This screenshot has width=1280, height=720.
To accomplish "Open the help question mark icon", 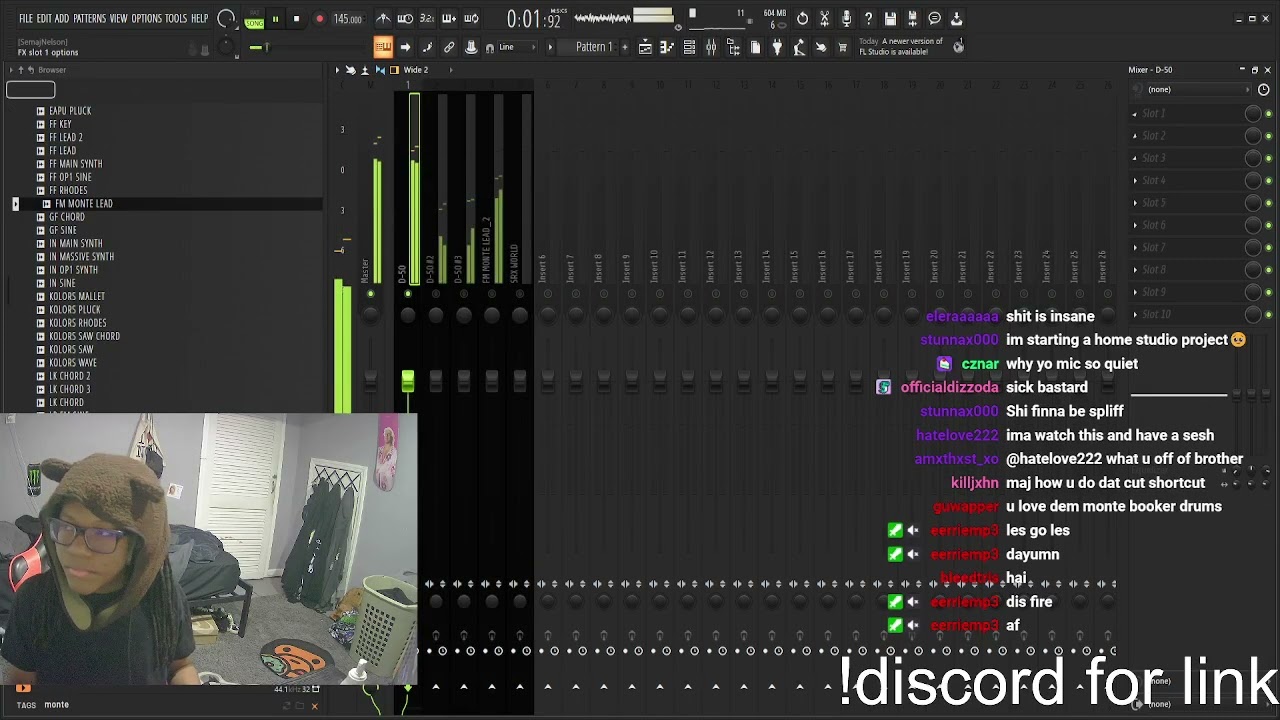I will [868, 19].
